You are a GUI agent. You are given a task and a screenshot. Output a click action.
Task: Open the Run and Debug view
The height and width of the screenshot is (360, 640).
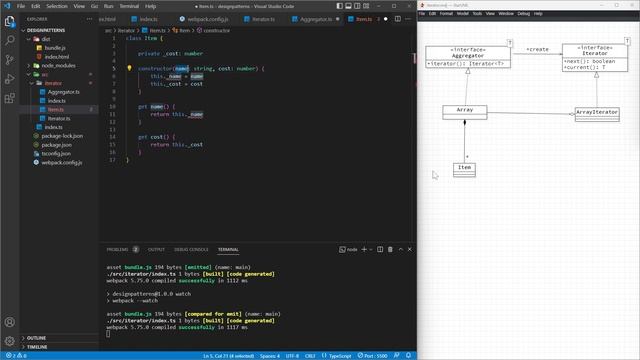(x=9, y=79)
